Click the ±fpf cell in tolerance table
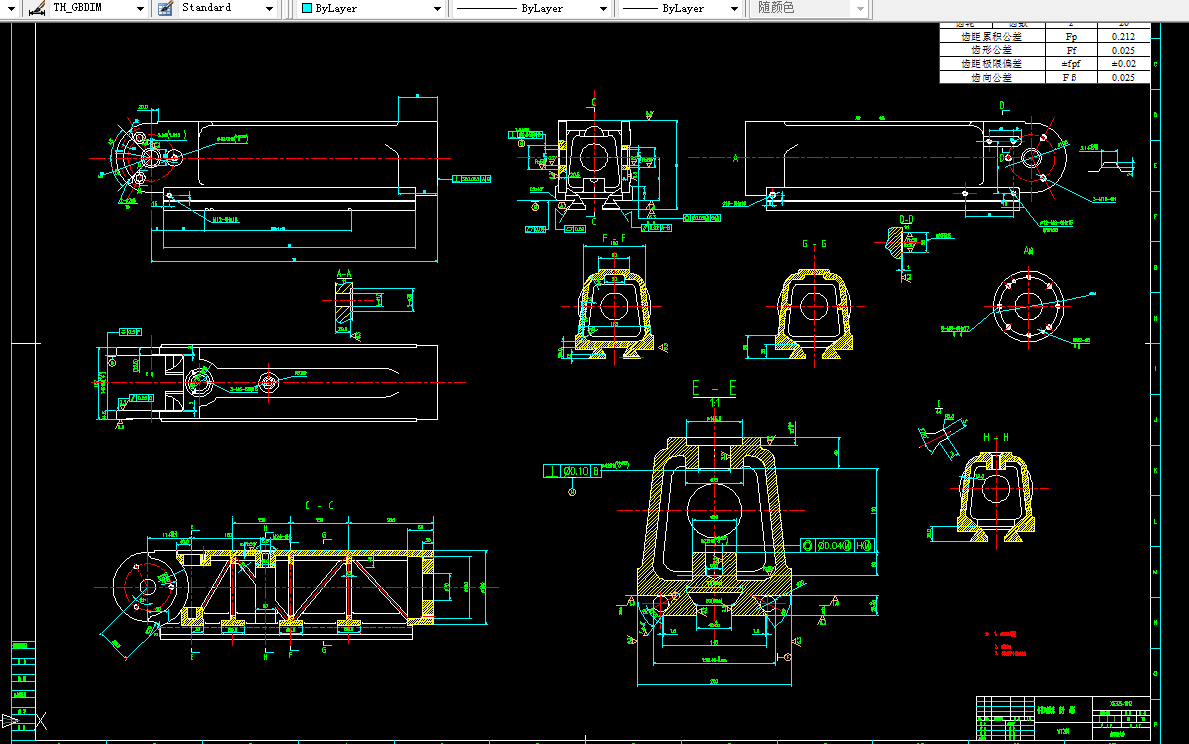 1069,63
